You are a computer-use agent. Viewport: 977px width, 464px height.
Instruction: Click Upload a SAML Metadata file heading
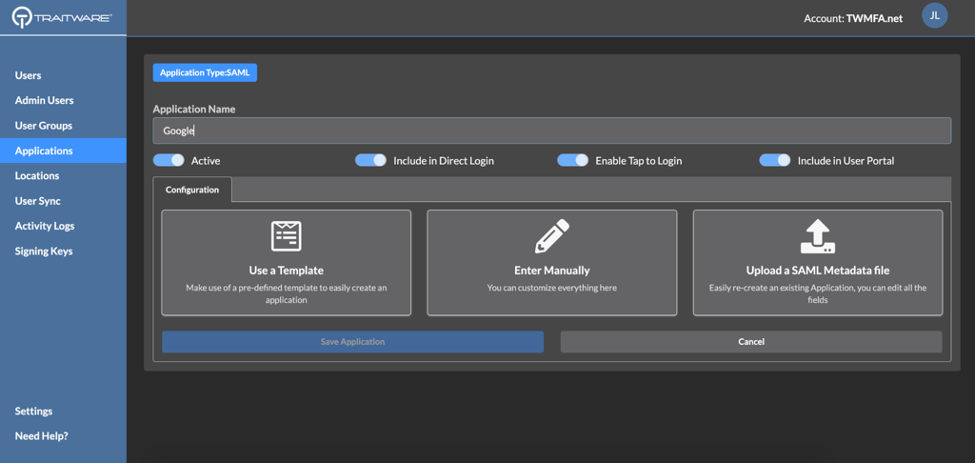click(818, 270)
